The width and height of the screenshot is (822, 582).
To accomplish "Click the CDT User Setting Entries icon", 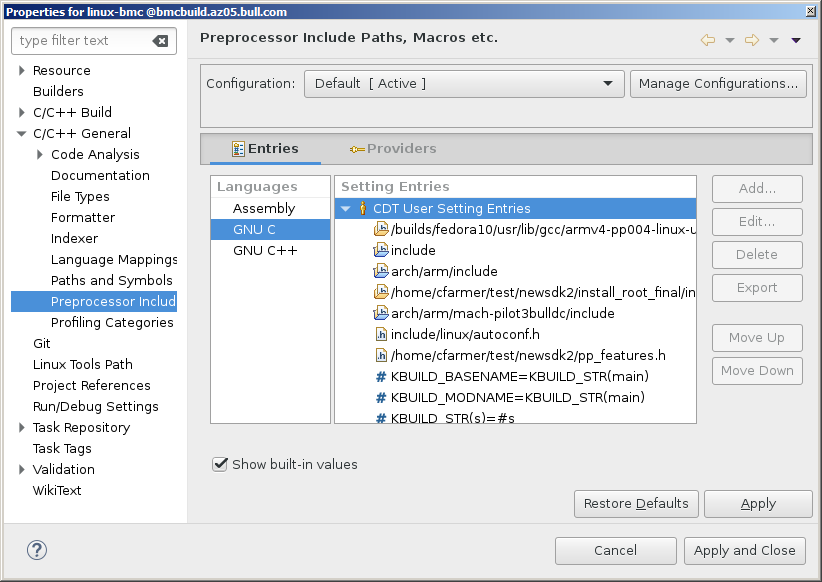I will pyautogui.click(x=362, y=208).
